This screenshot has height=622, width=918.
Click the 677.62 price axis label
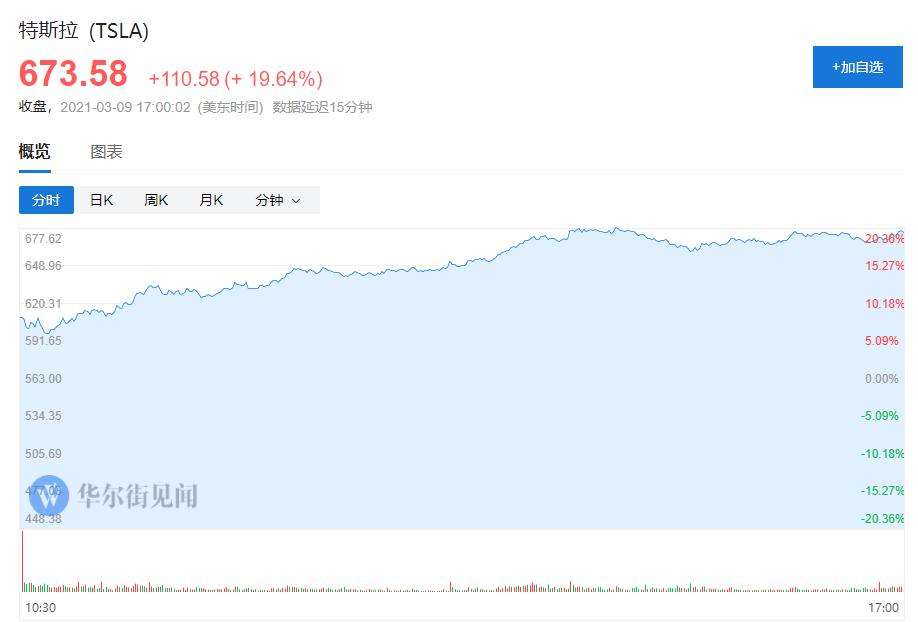(43, 238)
